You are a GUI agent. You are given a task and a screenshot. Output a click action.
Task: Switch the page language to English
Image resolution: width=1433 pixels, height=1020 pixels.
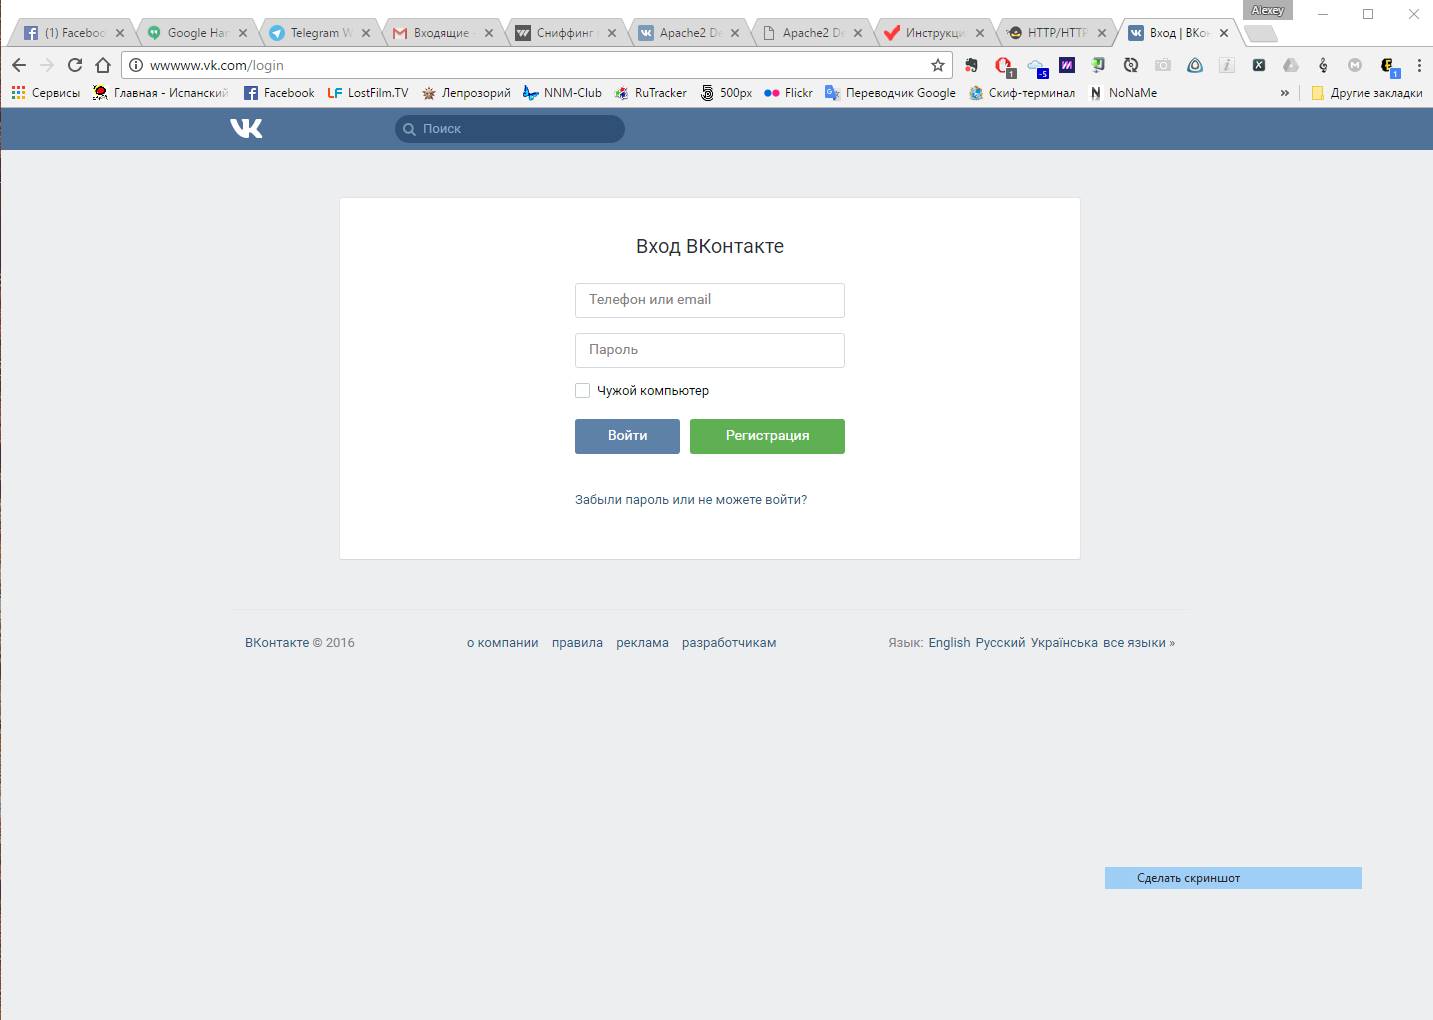[949, 643]
